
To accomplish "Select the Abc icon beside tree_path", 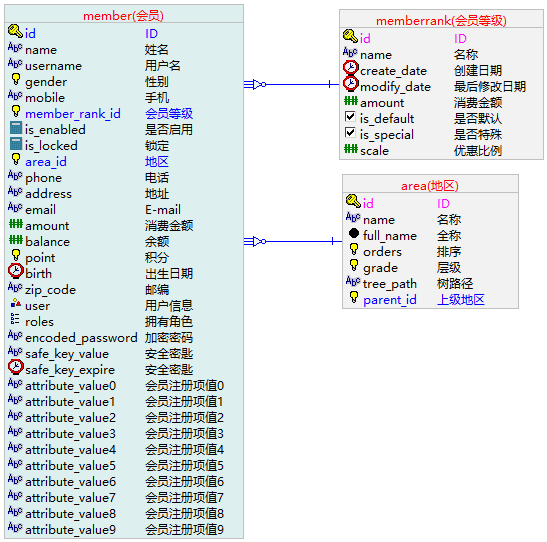I will click(x=353, y=281).
